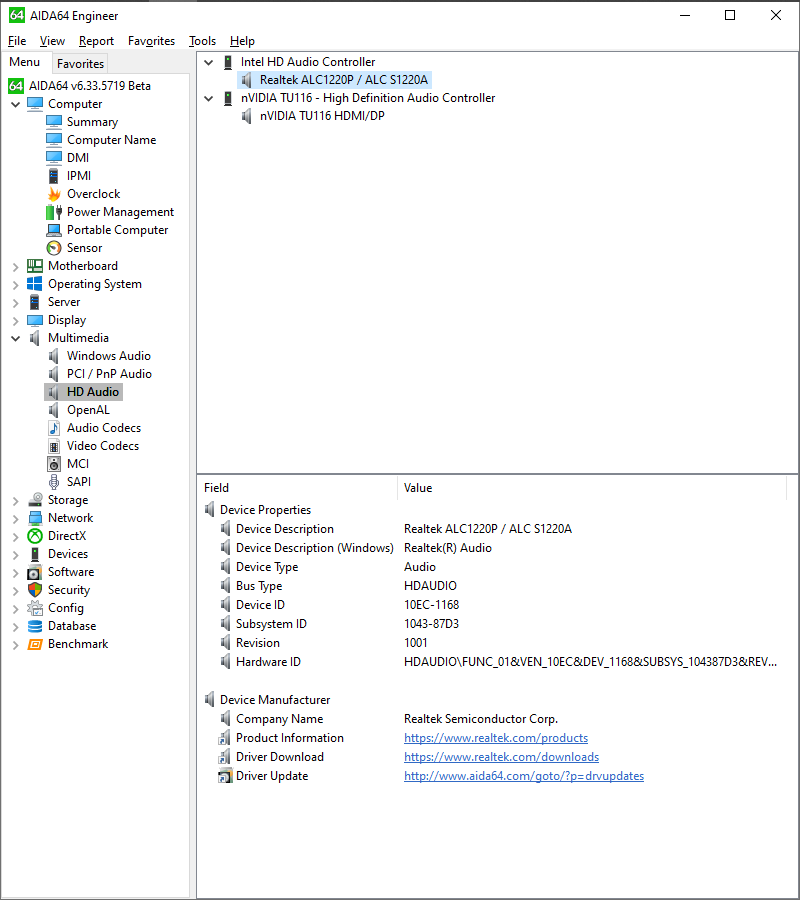Click the Subsystem ID value 1043-87D3
This screenshot has height=900, width=800.
click(x=431, y=624)
